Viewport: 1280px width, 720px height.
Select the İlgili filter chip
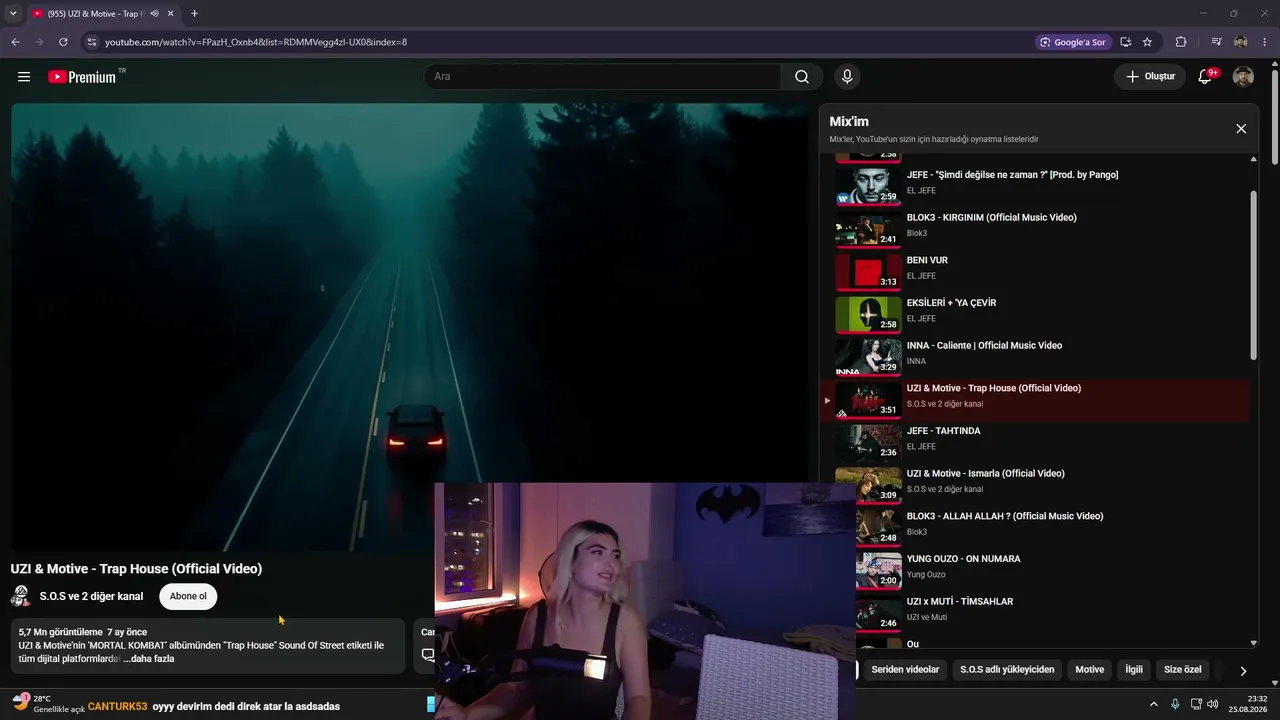[x=1134, y=670]
